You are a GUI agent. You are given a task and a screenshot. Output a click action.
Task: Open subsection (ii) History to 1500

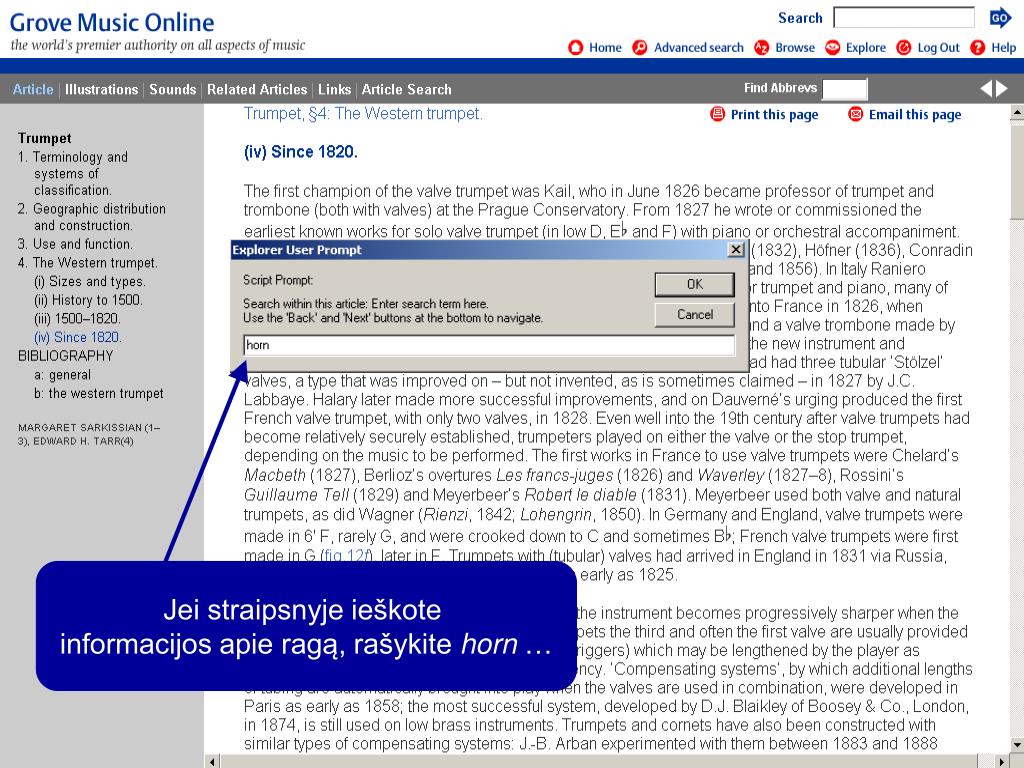[88, 300]
